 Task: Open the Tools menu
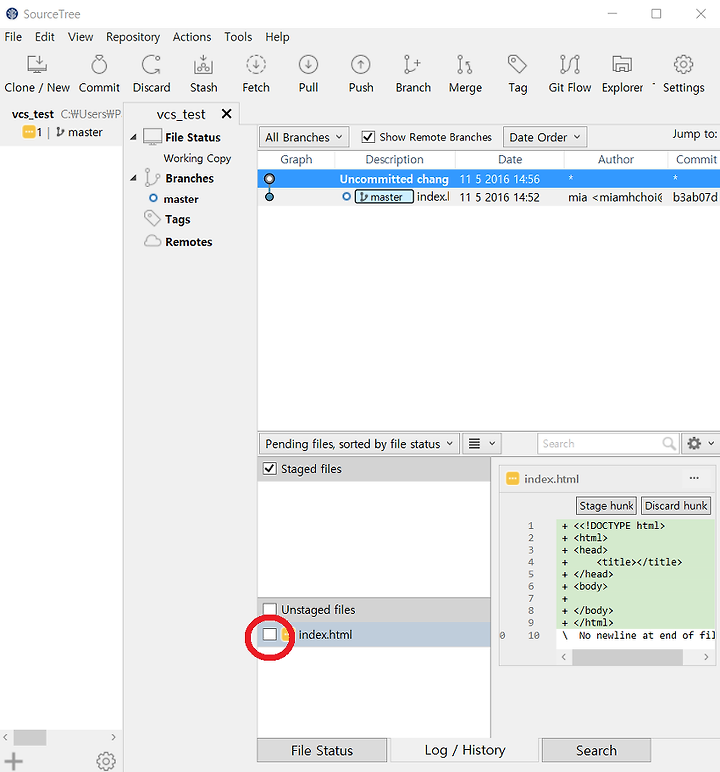[238, 37]
